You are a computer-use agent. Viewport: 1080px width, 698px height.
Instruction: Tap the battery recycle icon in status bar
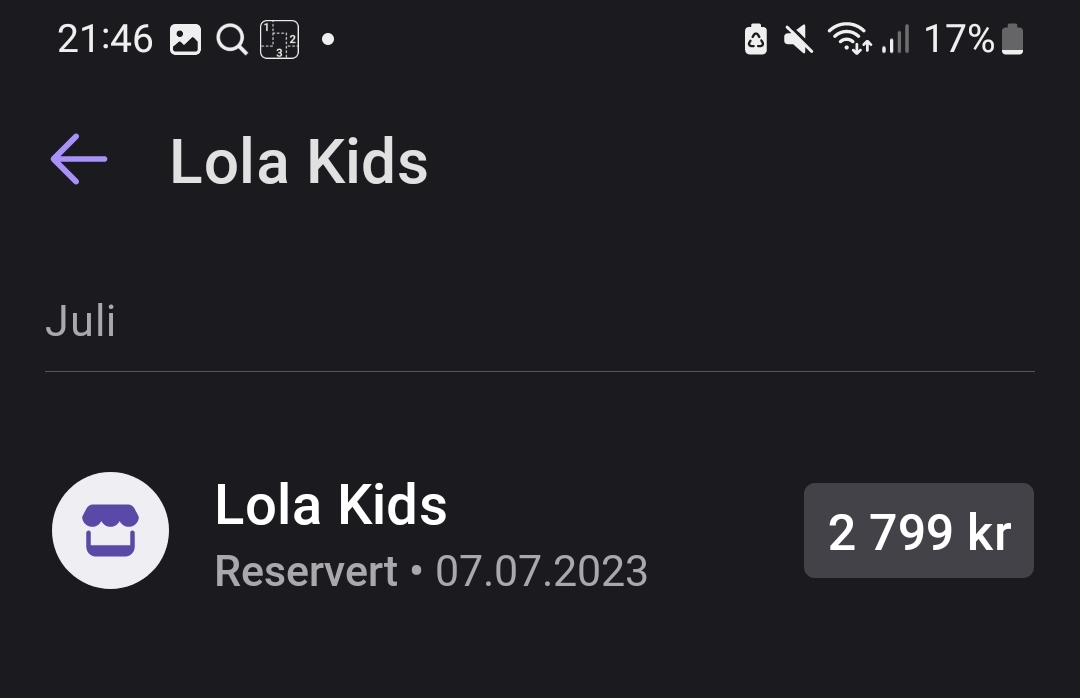pos(756,39)
